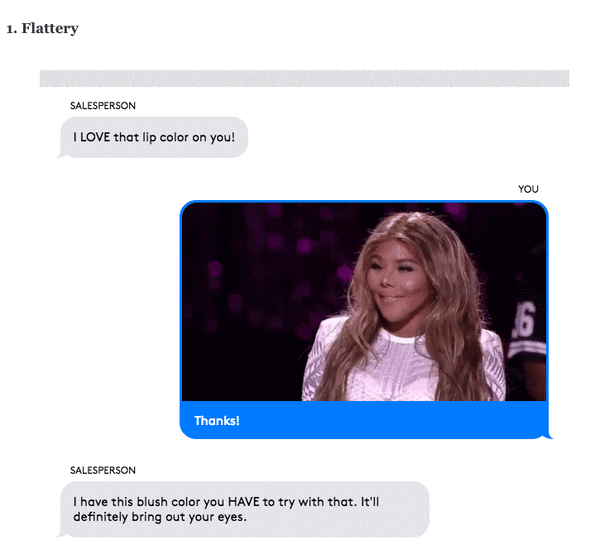Click the "I LOVE that lip color" bubble
This screenshot has width=600, height=554.
[x=153, y=137]
